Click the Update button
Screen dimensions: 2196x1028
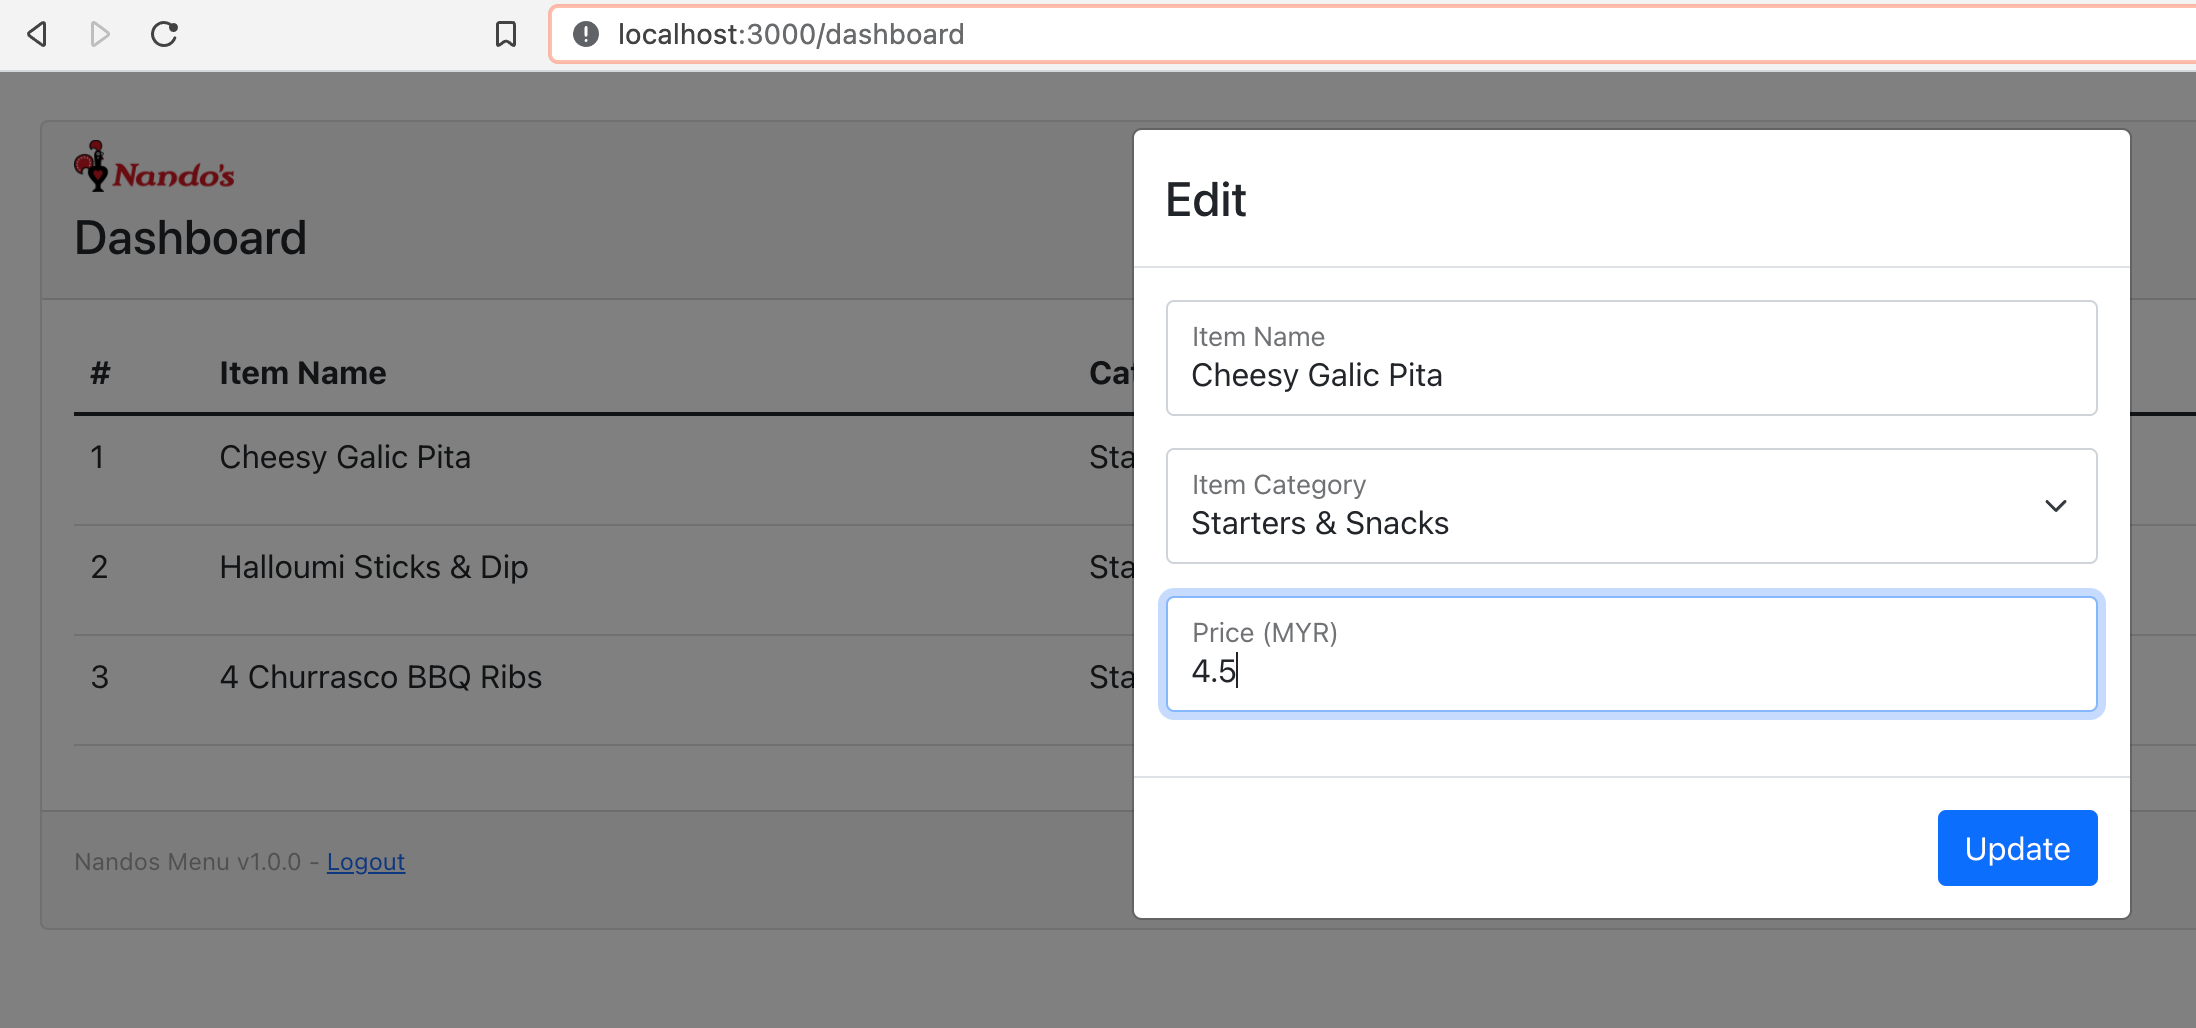click(x=2016, y=848)
